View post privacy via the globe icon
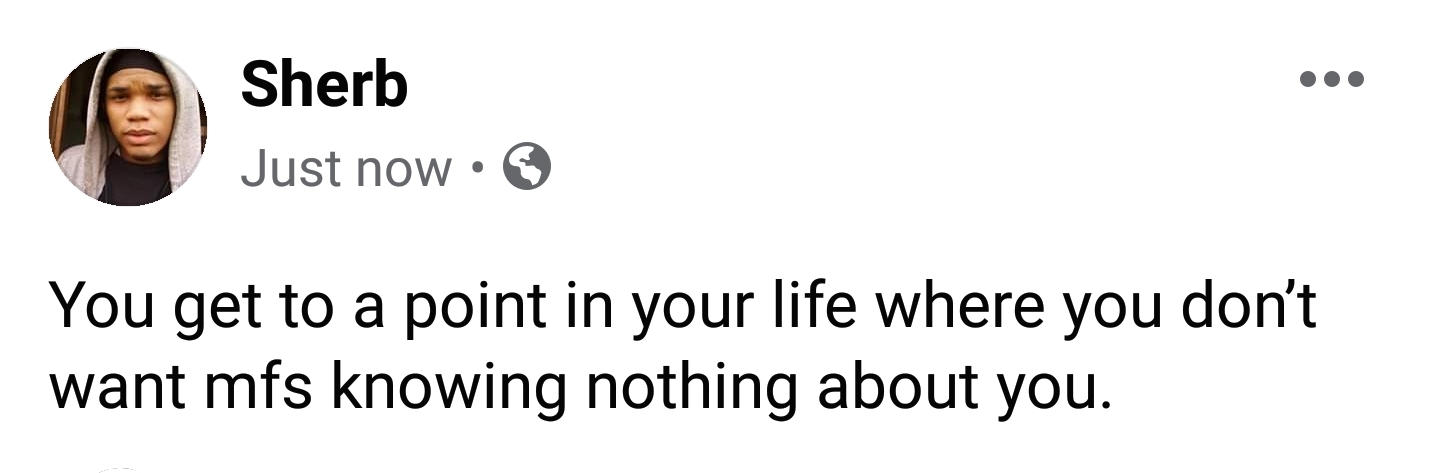1440x473 pixels. pos(527,167)
